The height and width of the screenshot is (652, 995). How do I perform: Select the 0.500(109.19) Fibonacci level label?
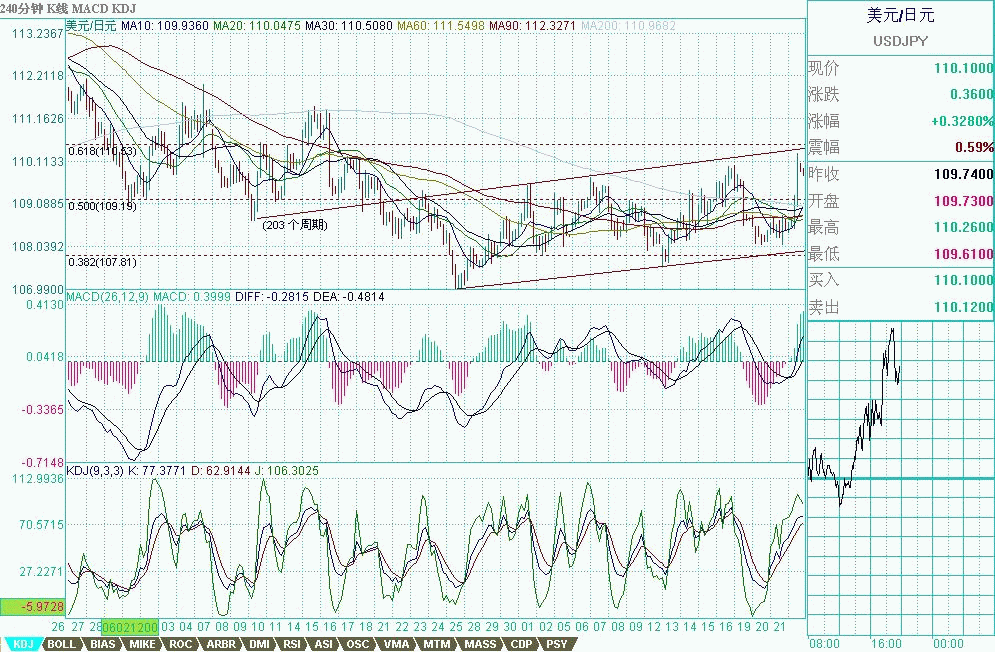pos(102,206)
